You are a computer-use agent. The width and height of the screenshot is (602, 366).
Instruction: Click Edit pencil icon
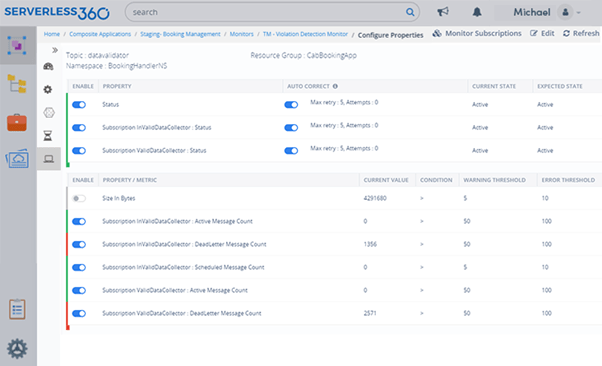click(534, 33)
